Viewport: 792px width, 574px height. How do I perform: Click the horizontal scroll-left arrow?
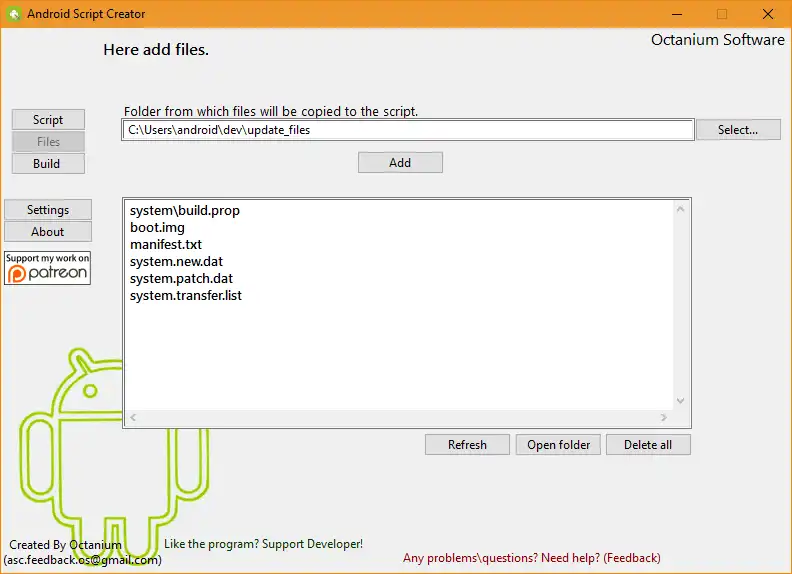pyautogui.click(x=133, y=417)
